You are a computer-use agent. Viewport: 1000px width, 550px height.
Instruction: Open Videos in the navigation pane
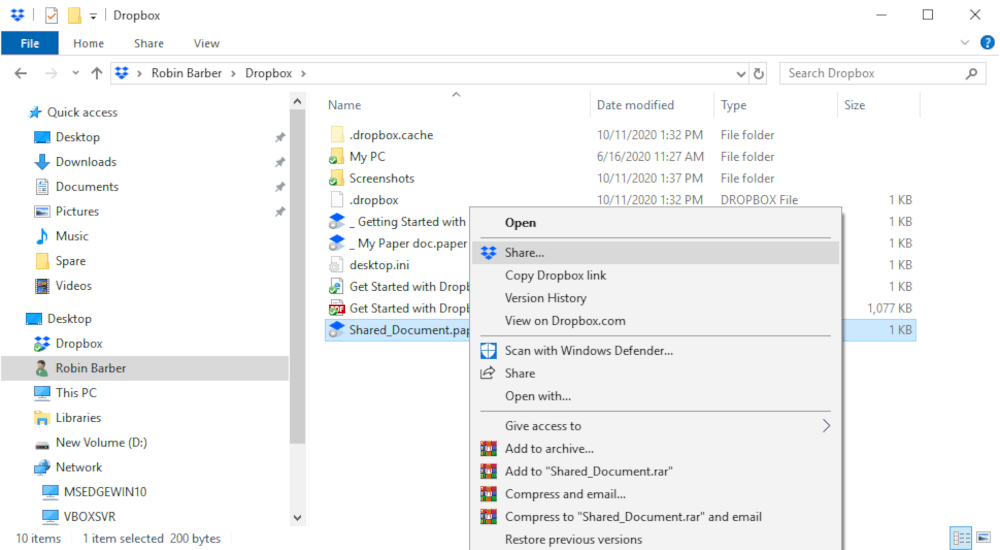(x=73, y=286)
